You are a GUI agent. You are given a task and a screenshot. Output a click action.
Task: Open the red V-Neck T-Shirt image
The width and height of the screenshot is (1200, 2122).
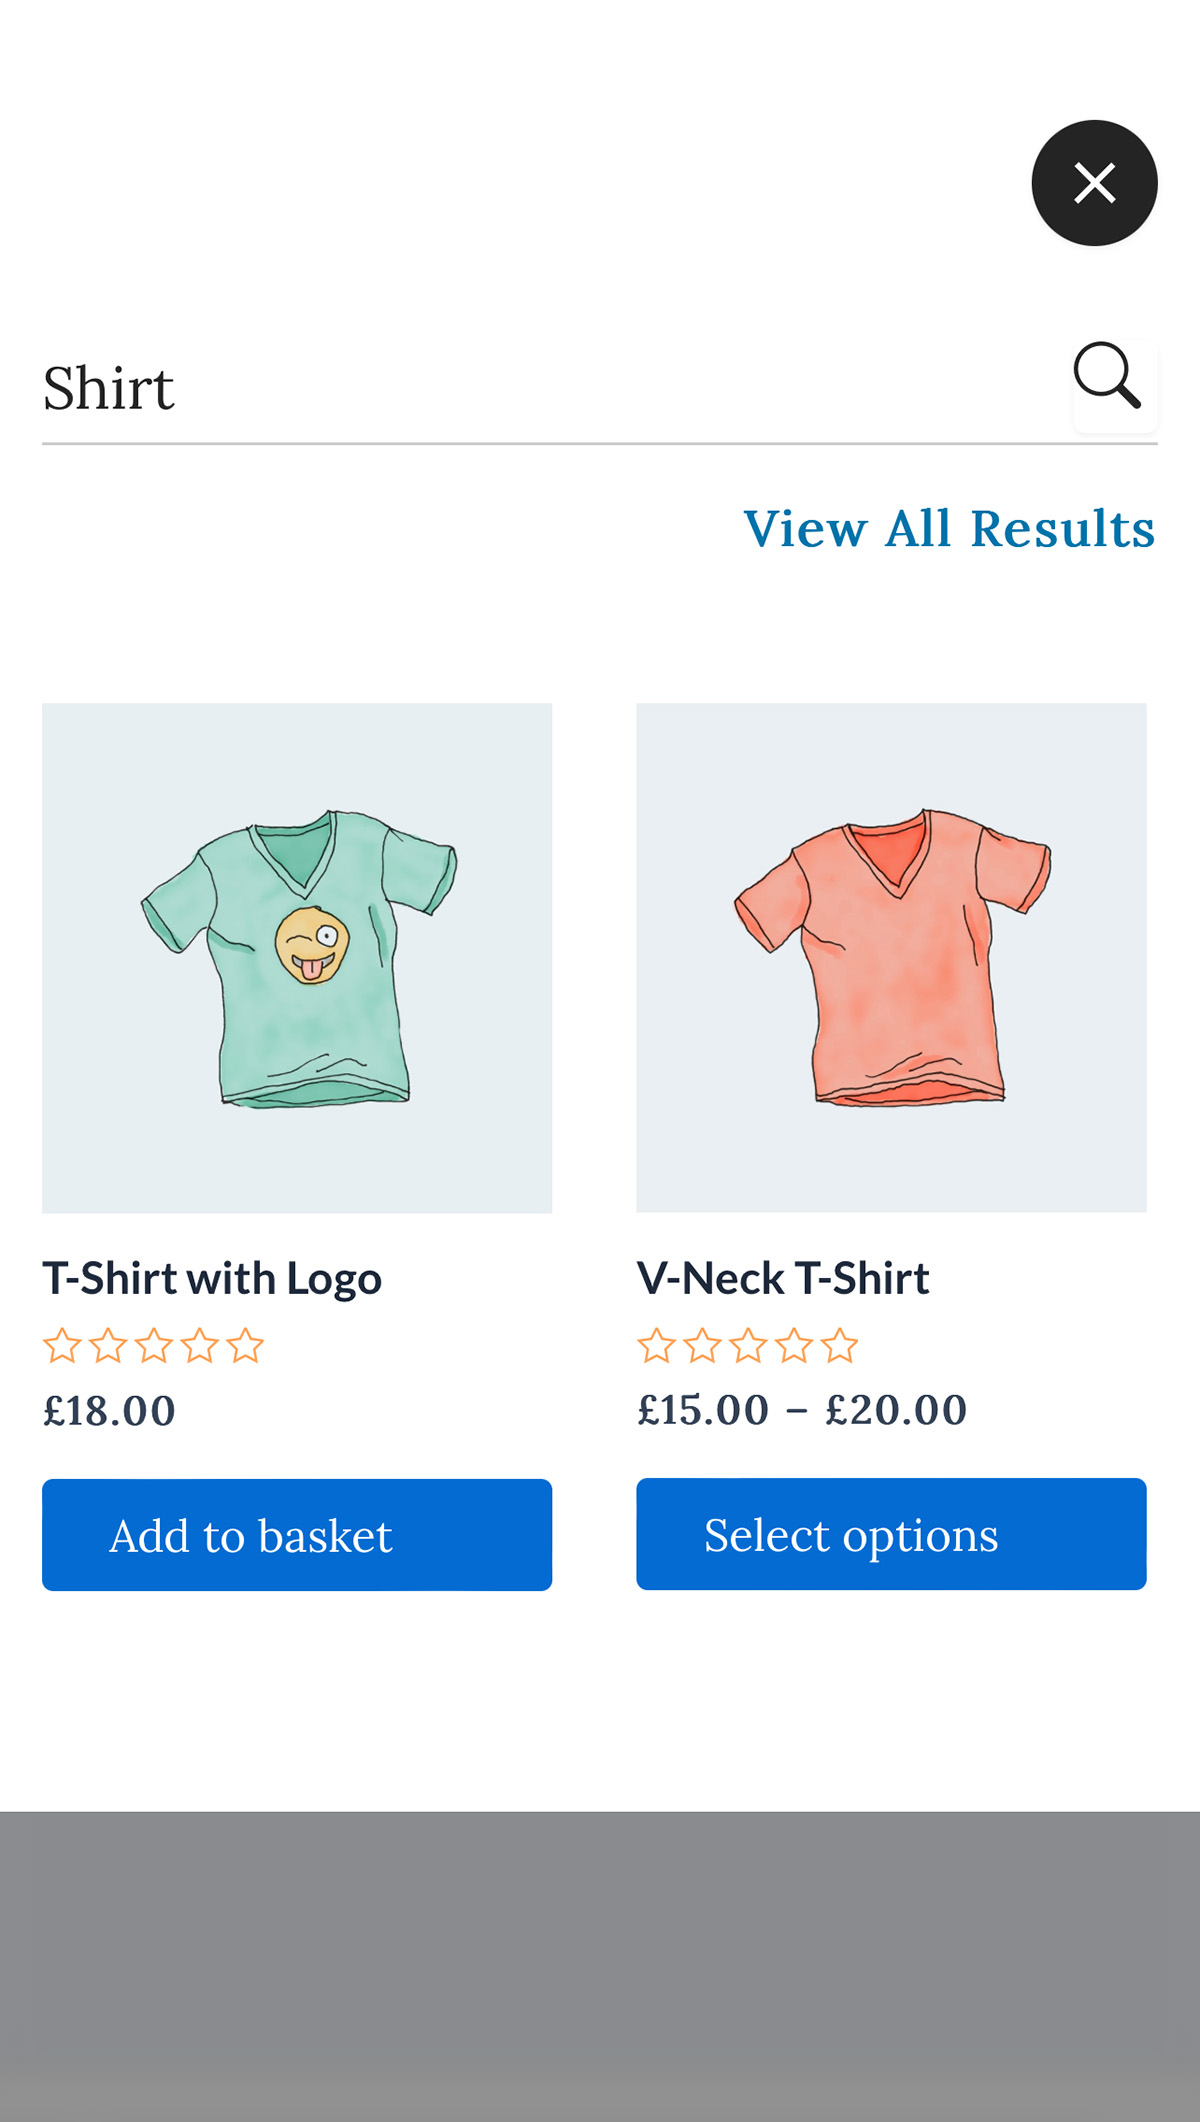click(891, 957)
